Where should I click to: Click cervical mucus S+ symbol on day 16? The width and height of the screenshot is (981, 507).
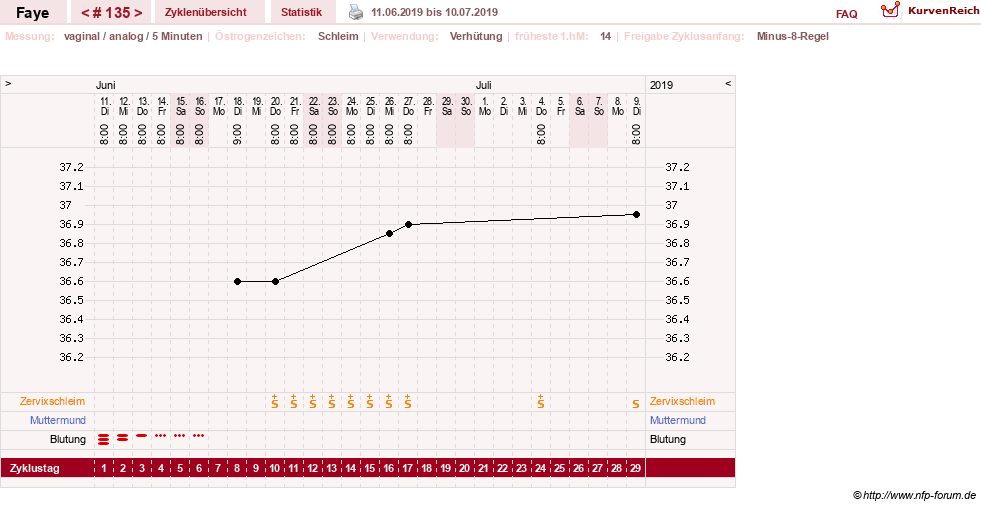(x=389, y=401)
